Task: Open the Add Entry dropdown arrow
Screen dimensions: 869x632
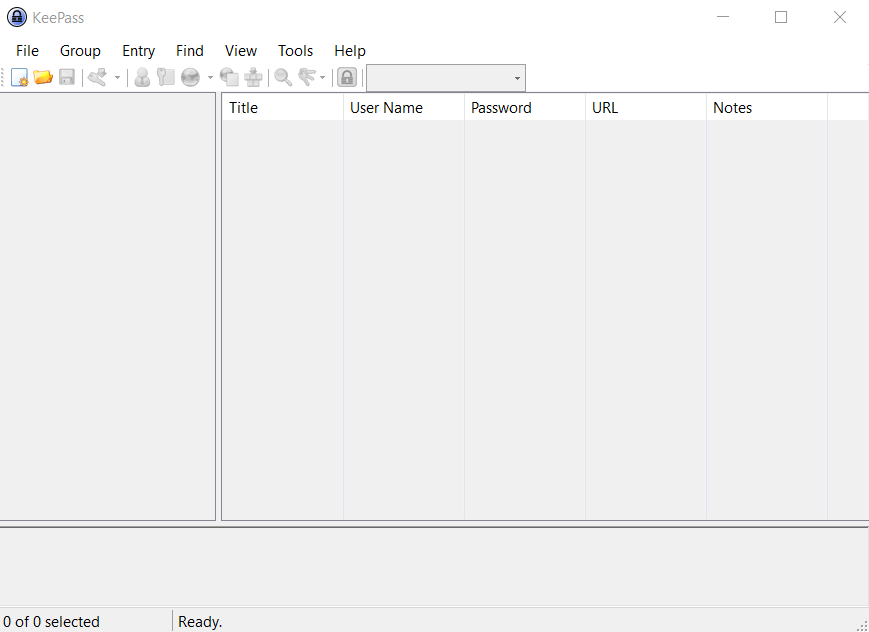Action: click(116, 77)
